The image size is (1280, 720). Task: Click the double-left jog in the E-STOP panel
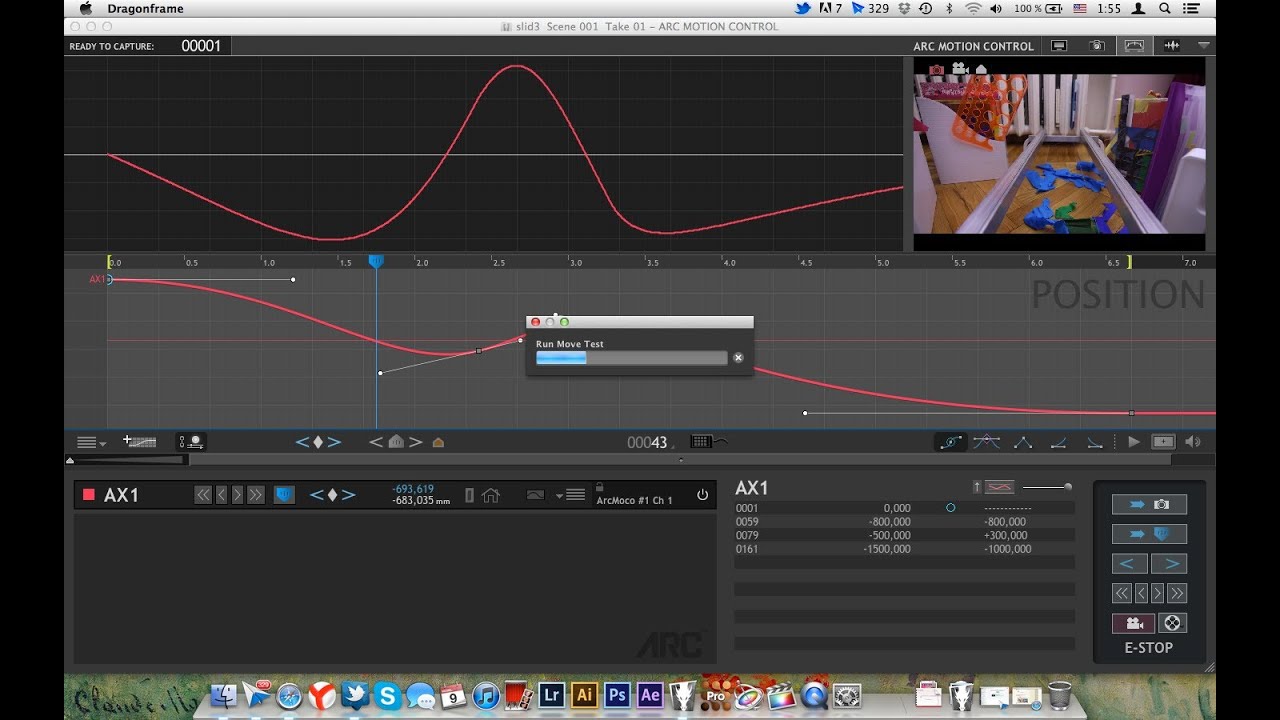click(x=1122, y=594)
